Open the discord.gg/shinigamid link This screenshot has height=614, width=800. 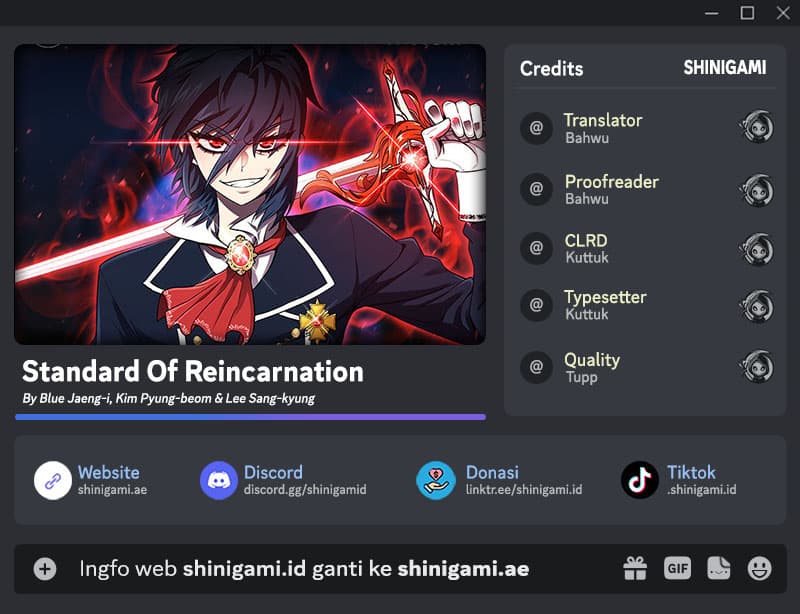[305, 490]
